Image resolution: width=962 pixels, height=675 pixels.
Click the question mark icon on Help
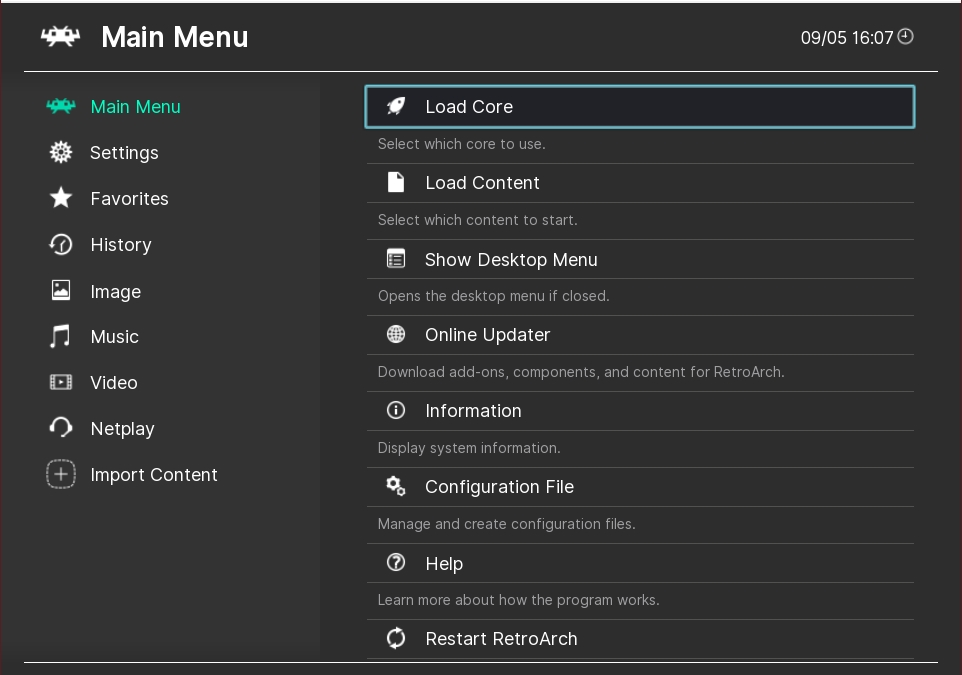396,562
